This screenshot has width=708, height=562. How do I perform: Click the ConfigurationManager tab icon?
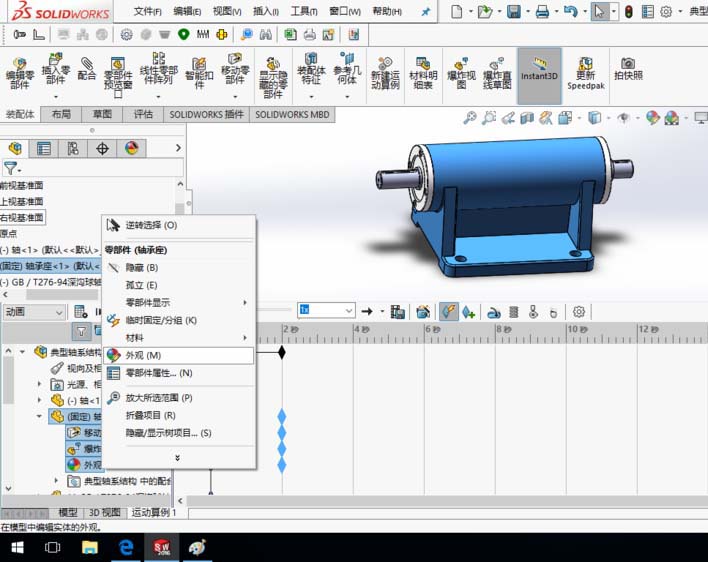tap(72, 148)
